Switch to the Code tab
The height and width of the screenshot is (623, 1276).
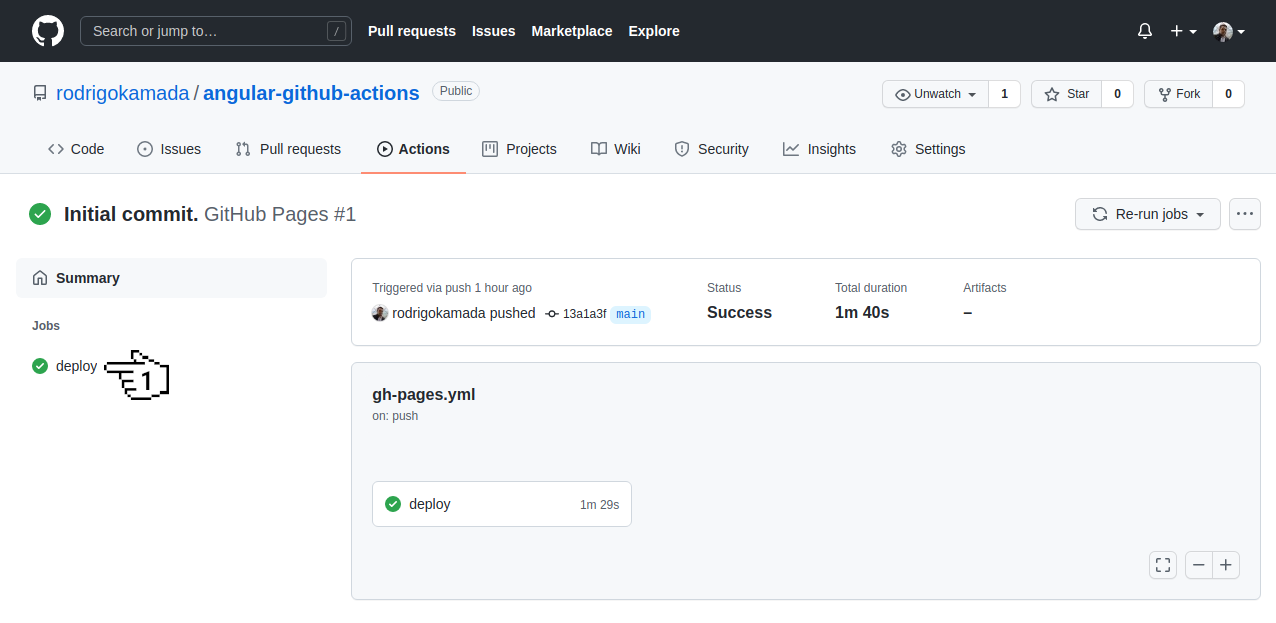[76, 149]
